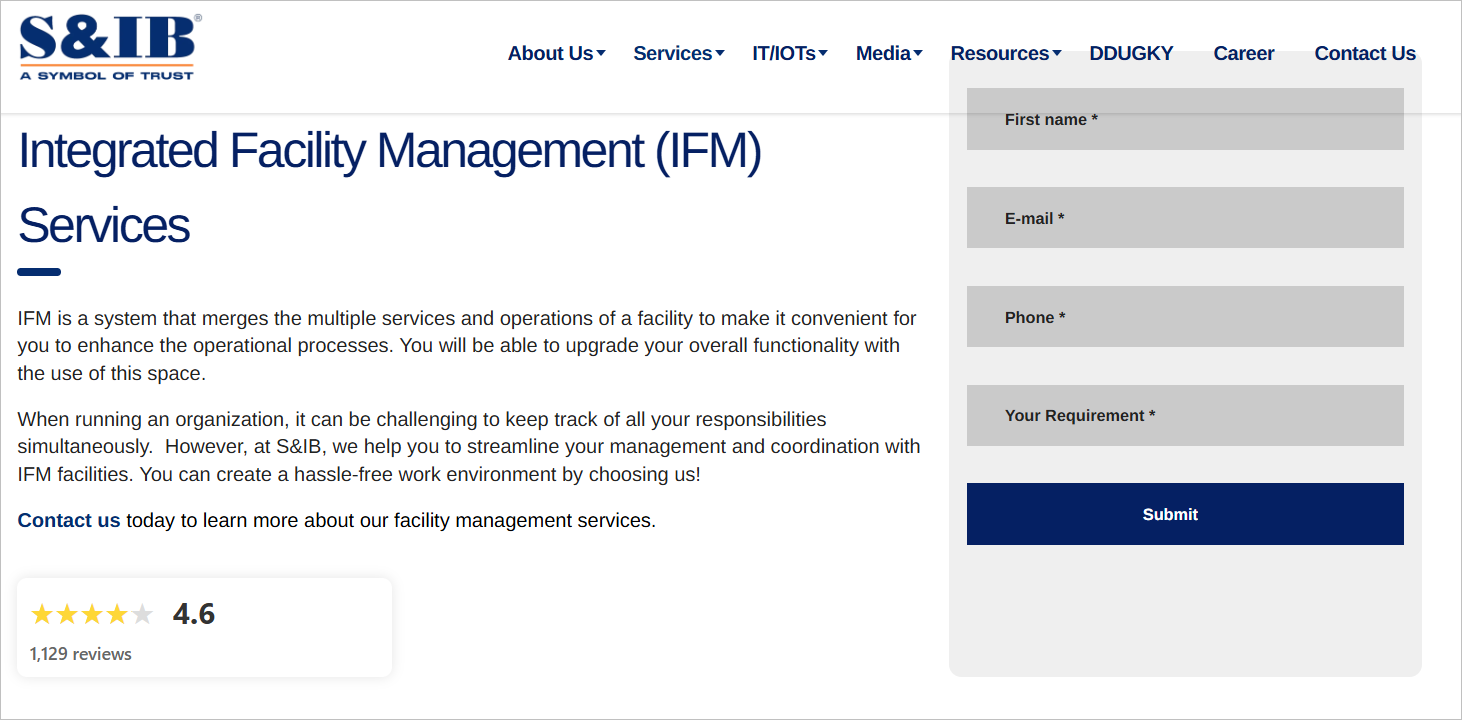Image resolution: width=1462 pixels, height=720 pixels.
Task: Click the 4.6 rating score
Action: 194,613
